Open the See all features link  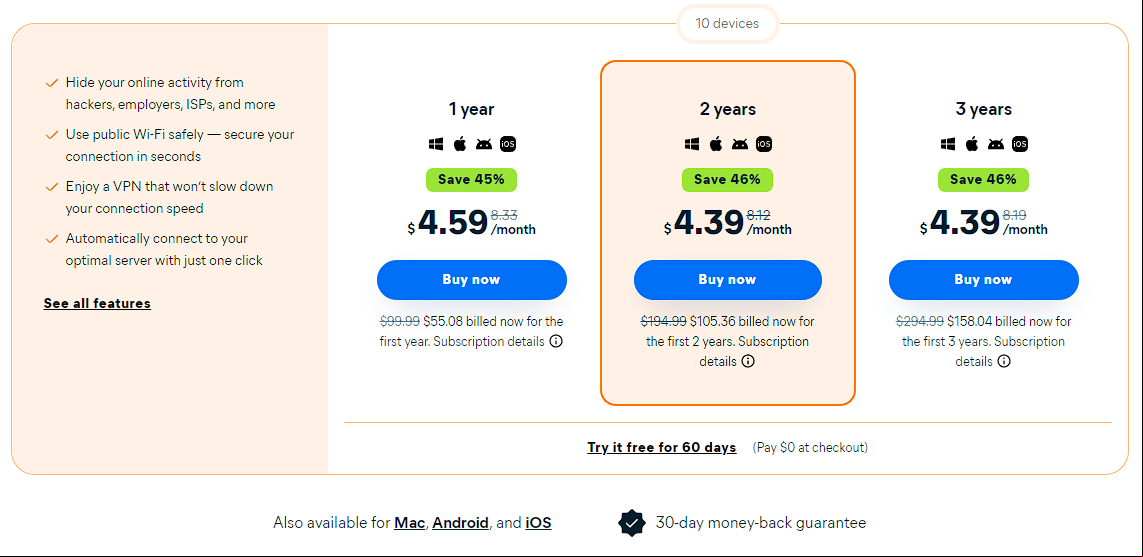pyautogui.click(x=97, y=303)
